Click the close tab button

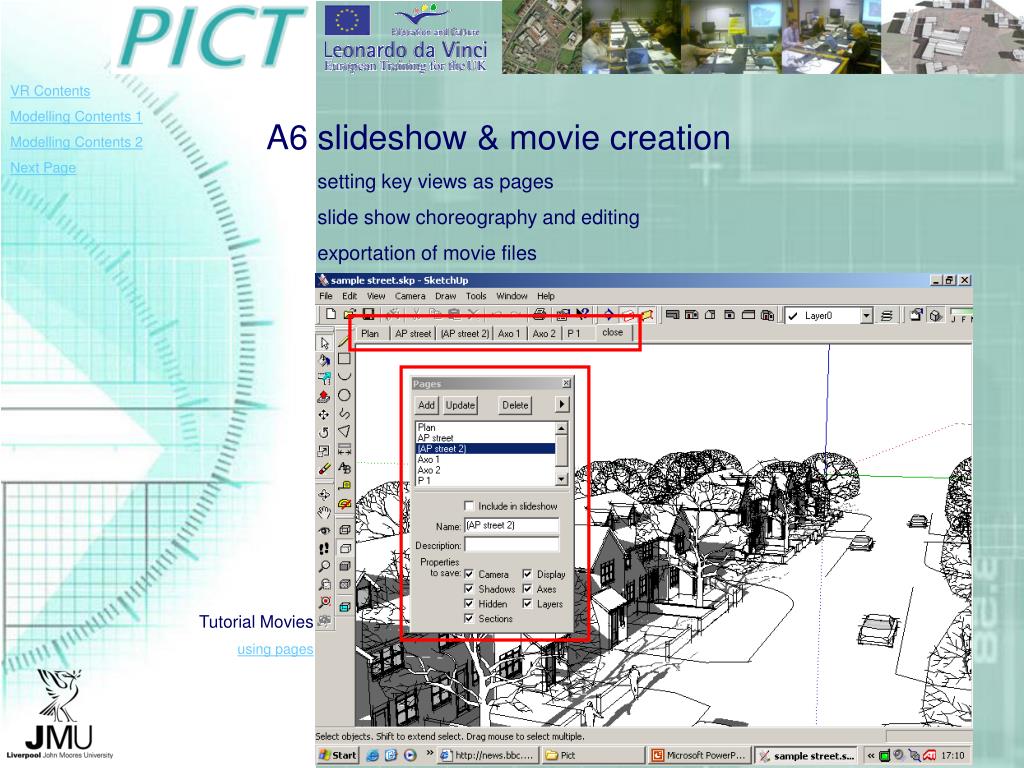pos(613,332)
